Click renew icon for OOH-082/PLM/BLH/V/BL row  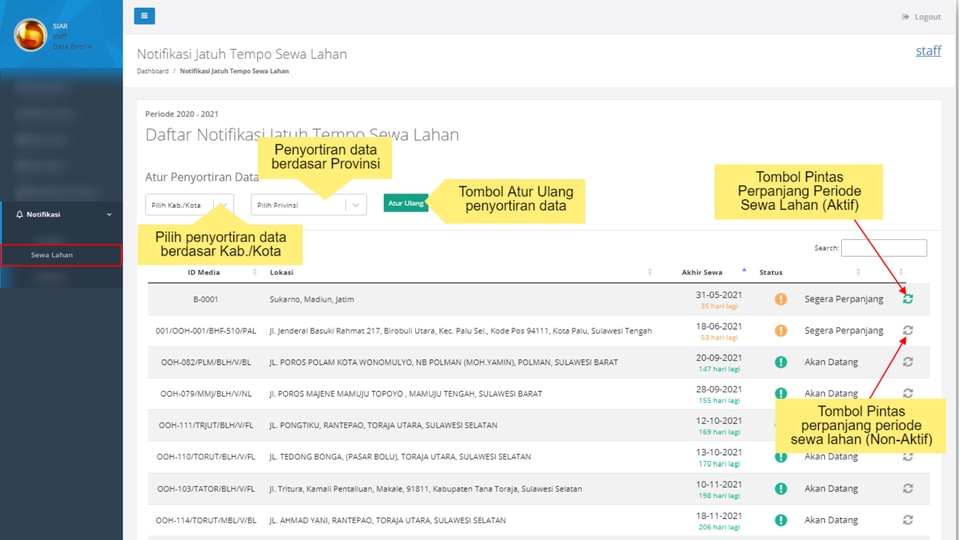(908, 362)
